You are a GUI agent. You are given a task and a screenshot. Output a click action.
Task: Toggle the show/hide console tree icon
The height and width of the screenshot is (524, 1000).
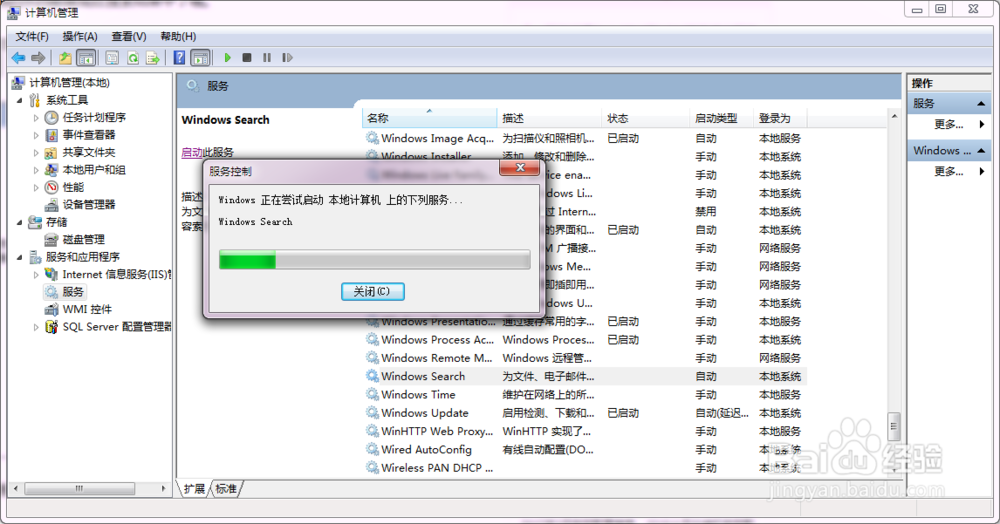point(85,58)
